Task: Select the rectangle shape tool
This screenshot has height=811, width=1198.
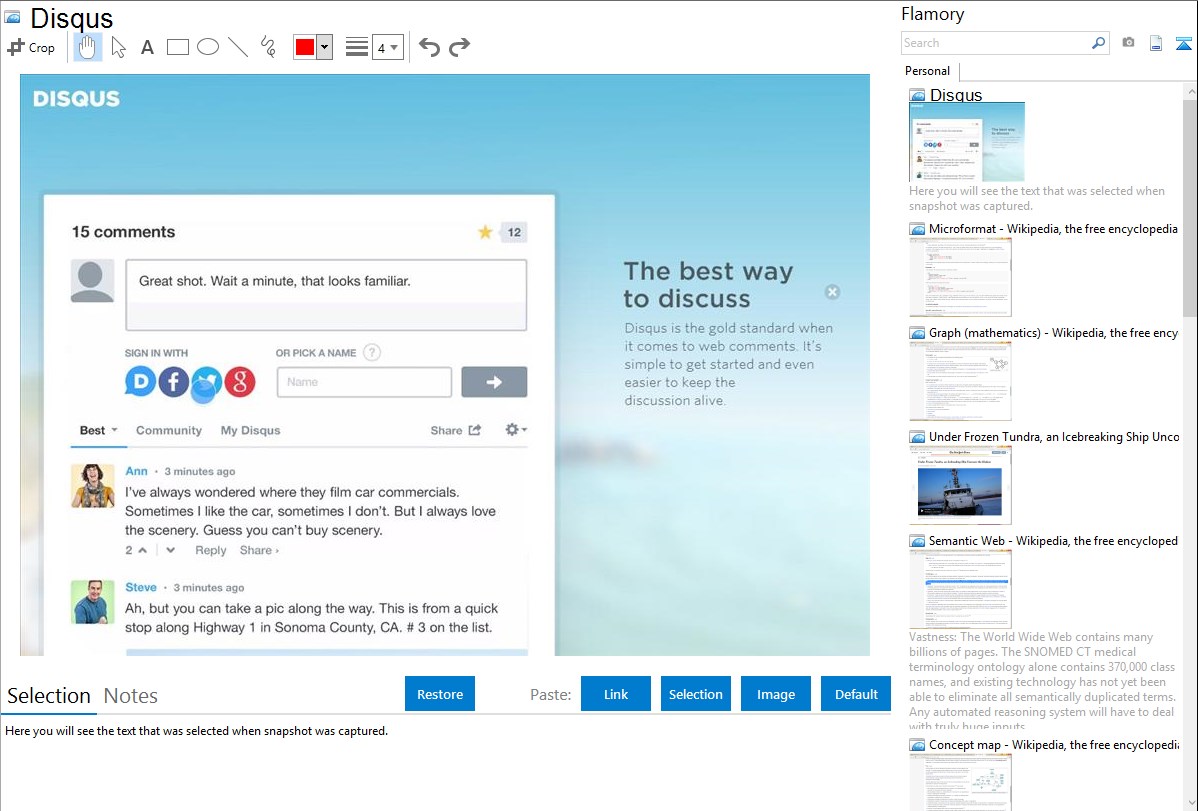Action: pos(177,47)
